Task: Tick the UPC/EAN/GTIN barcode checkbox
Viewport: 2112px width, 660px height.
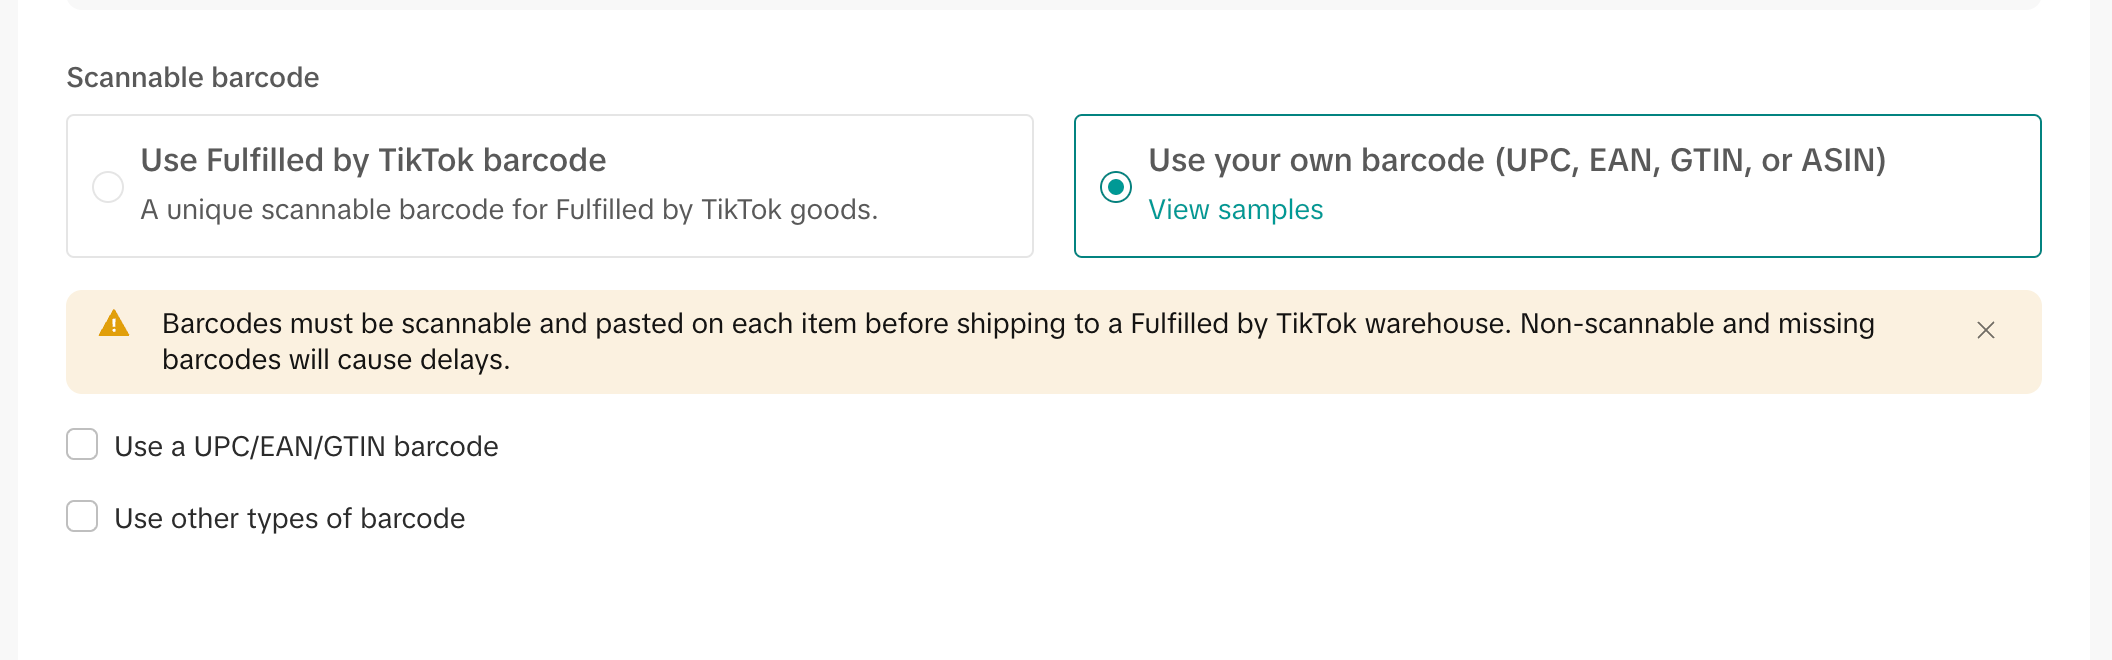Action: [x=82, y=445]
